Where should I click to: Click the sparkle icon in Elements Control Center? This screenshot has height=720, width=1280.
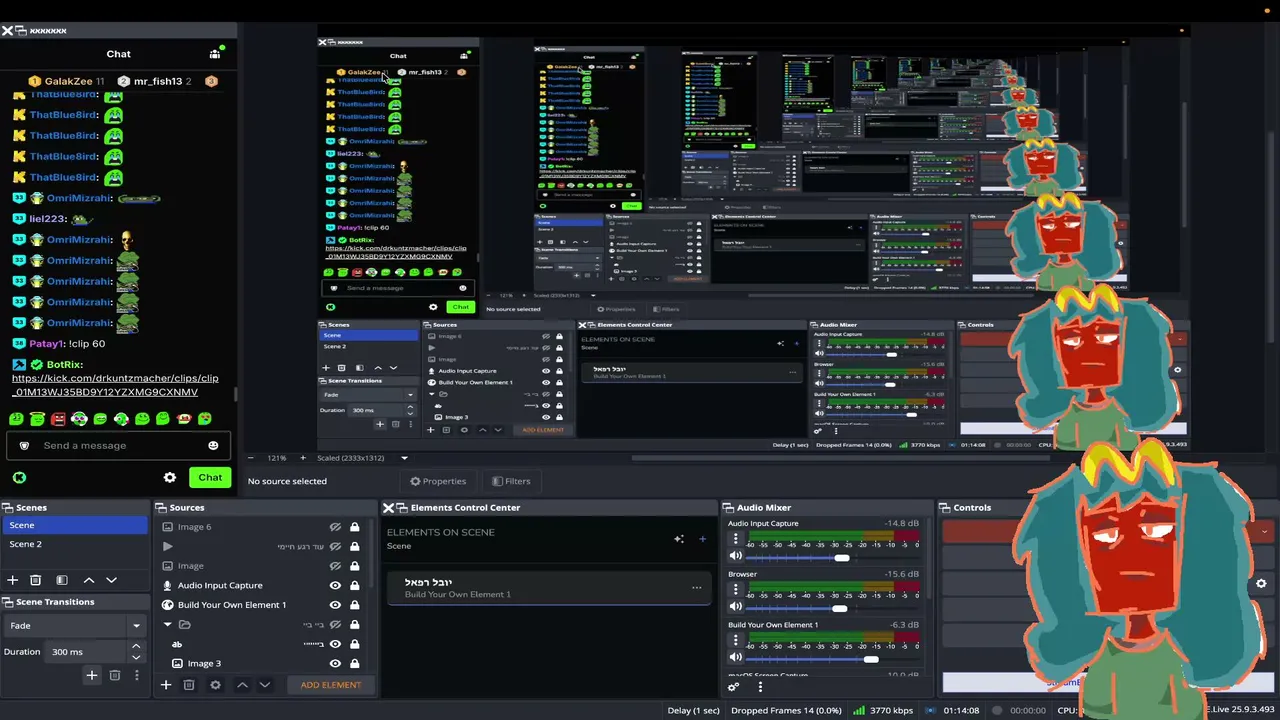[679, 539]
